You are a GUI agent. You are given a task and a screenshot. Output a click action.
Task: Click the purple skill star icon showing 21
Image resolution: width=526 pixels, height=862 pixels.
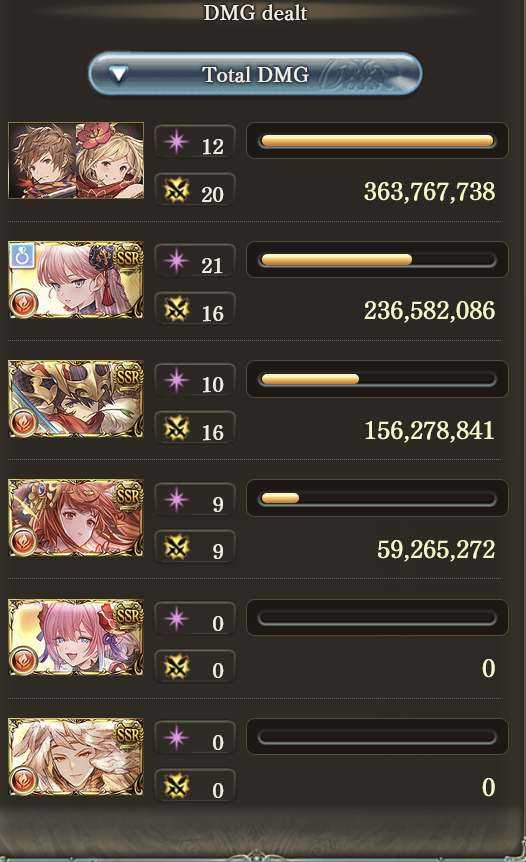pos(177,261)
